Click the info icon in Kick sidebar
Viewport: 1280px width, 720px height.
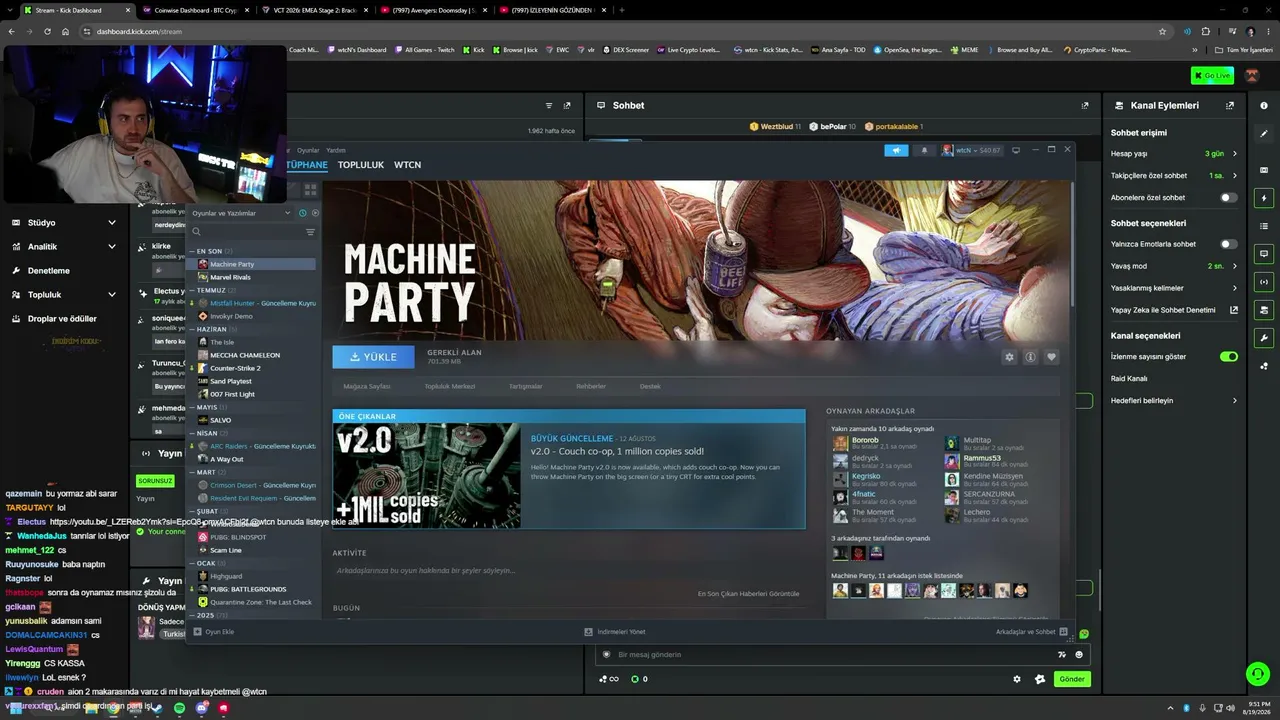(1264, 105)
